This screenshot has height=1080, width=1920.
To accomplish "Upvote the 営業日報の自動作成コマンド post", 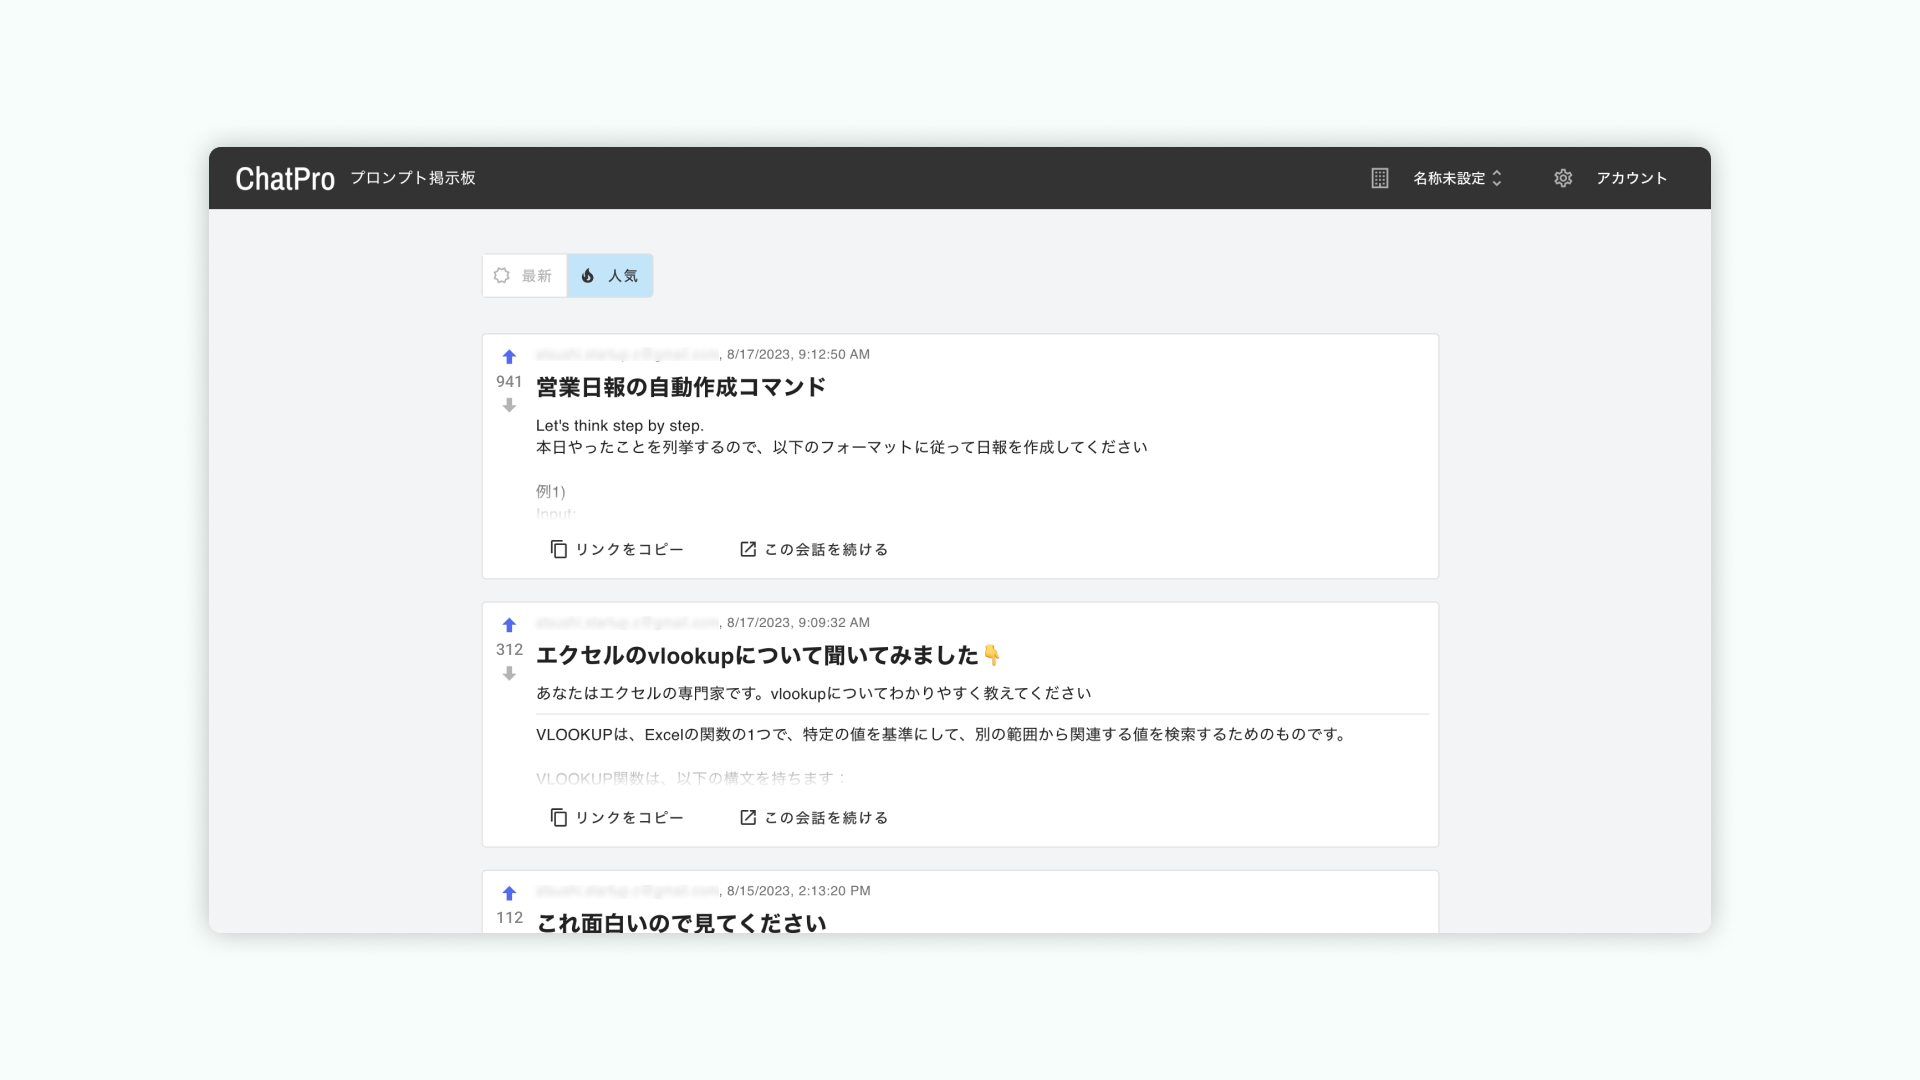I will coord(509,357).
